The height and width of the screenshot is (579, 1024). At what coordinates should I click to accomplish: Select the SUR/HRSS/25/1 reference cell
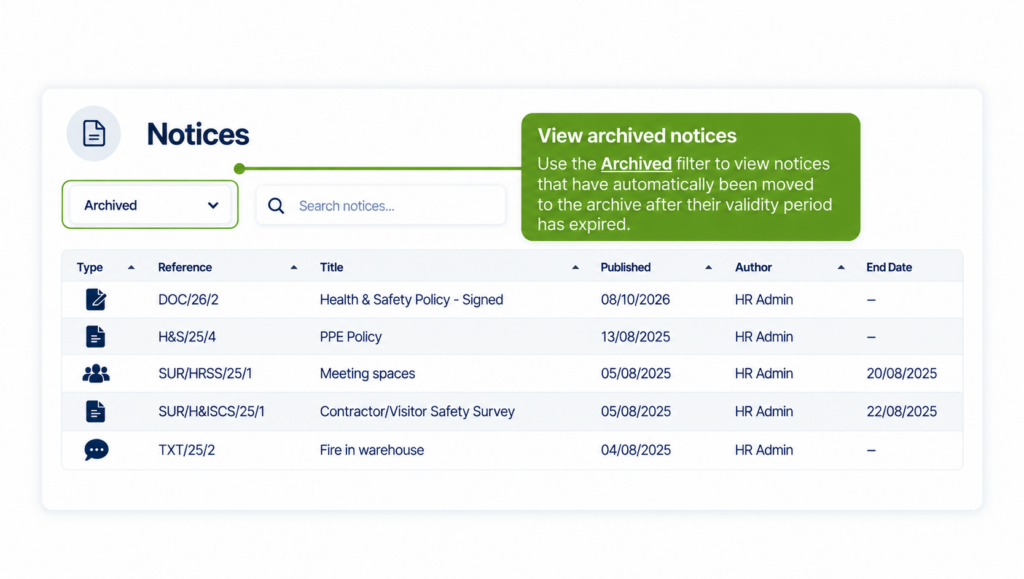tap(205, 373)
